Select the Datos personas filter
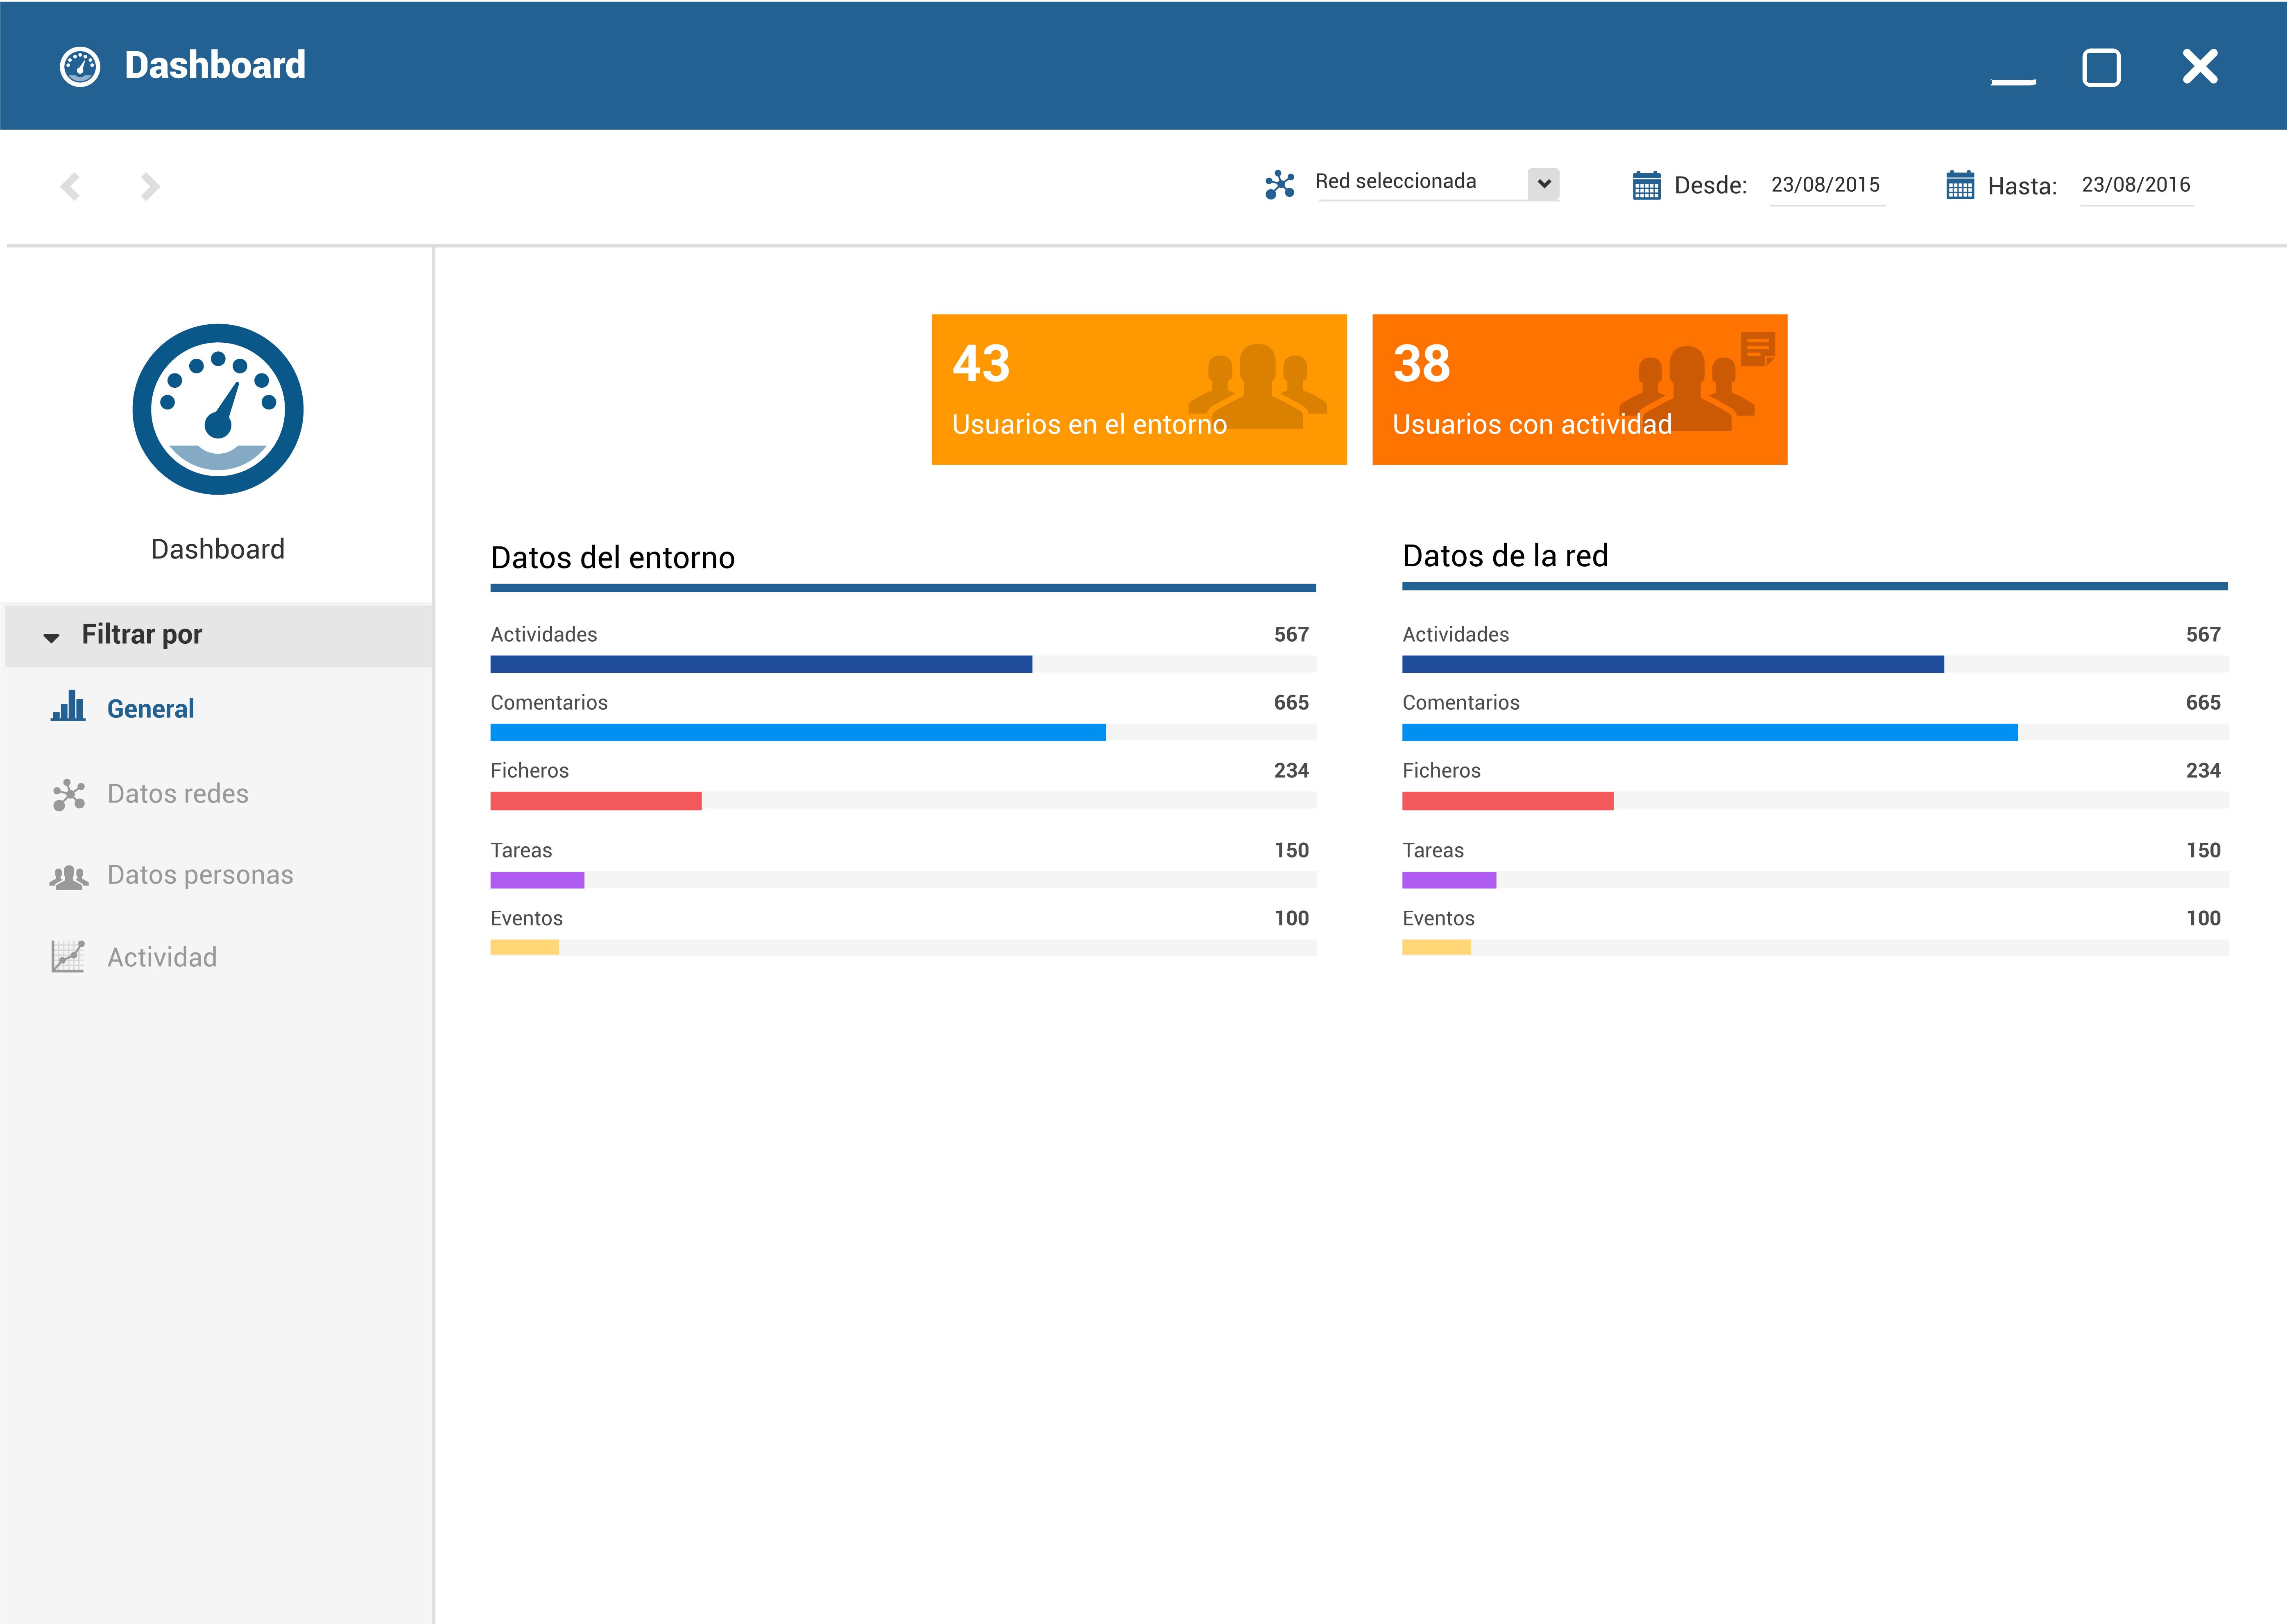2287x1624 pixels. pyautogui.click(x=200, y=875)
